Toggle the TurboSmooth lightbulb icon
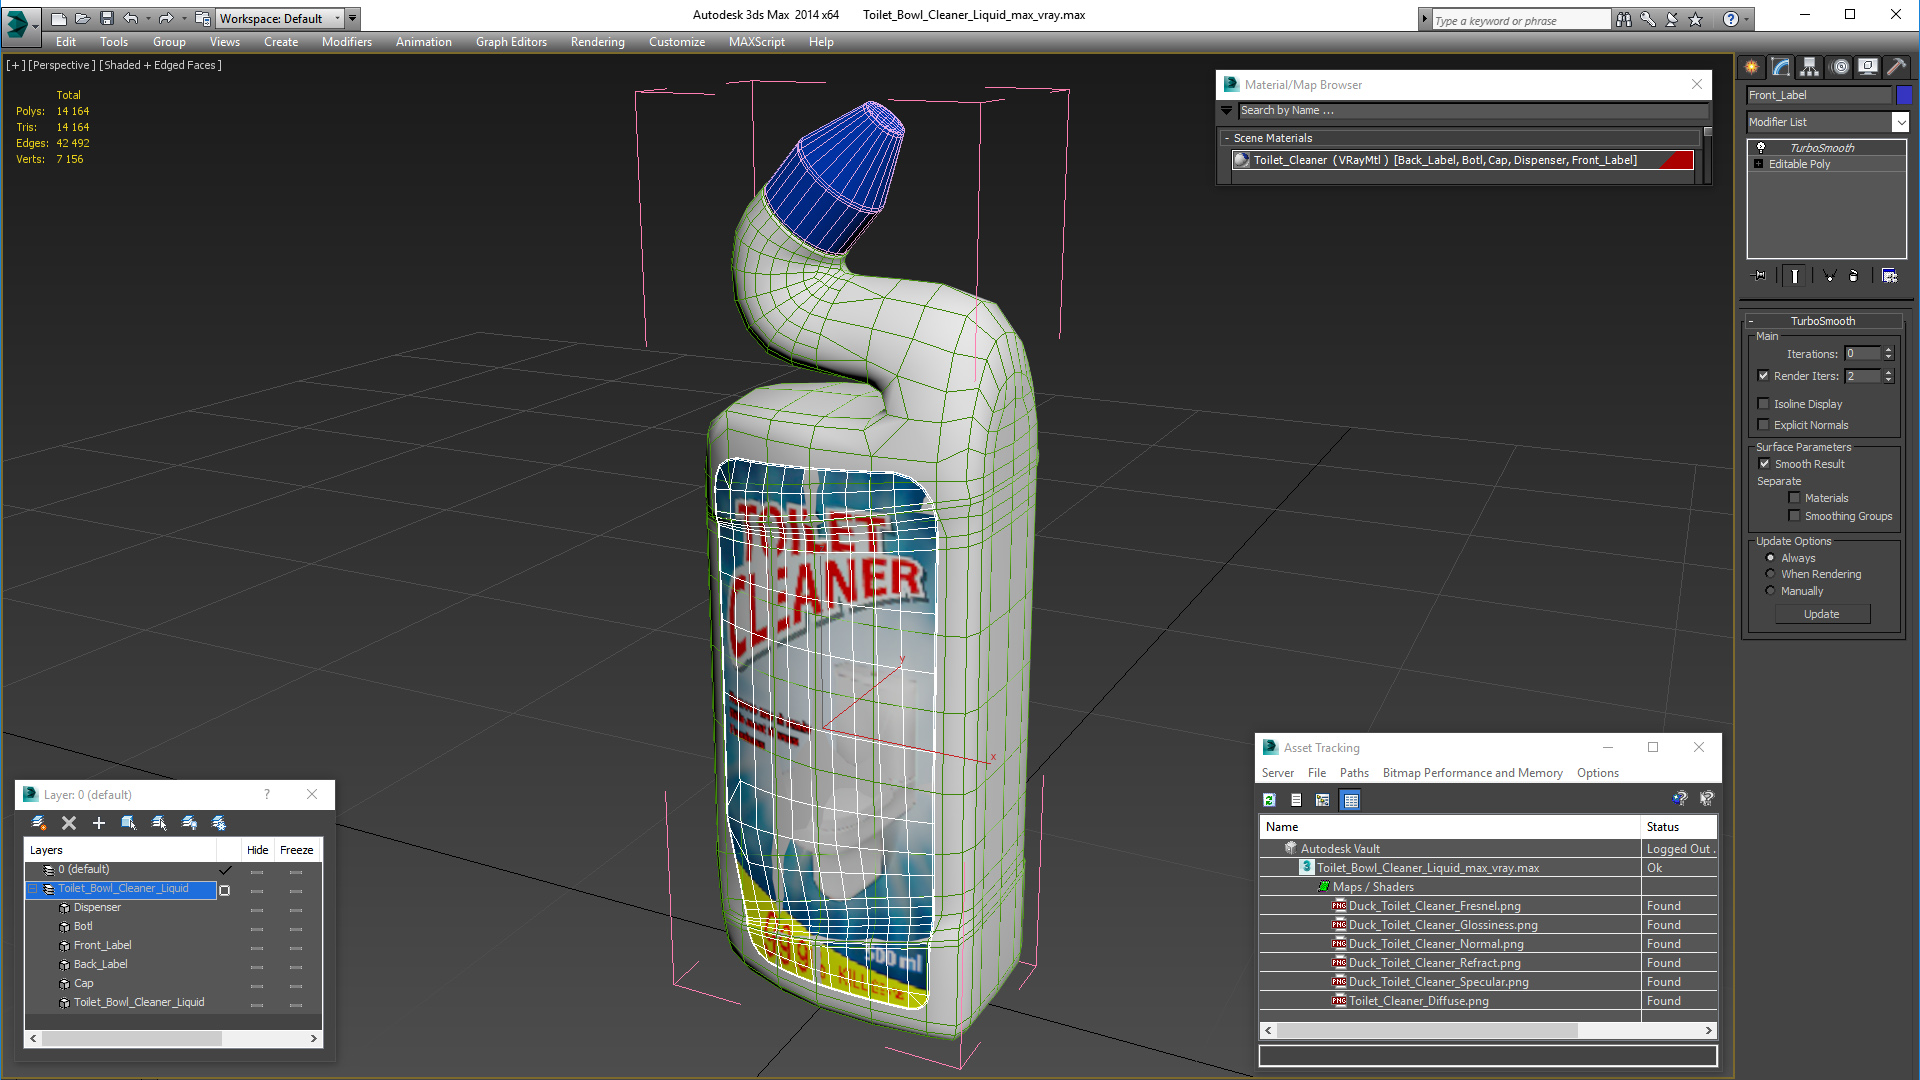The height and width of the screenshot is (1080, 1920). [1761, 148]
